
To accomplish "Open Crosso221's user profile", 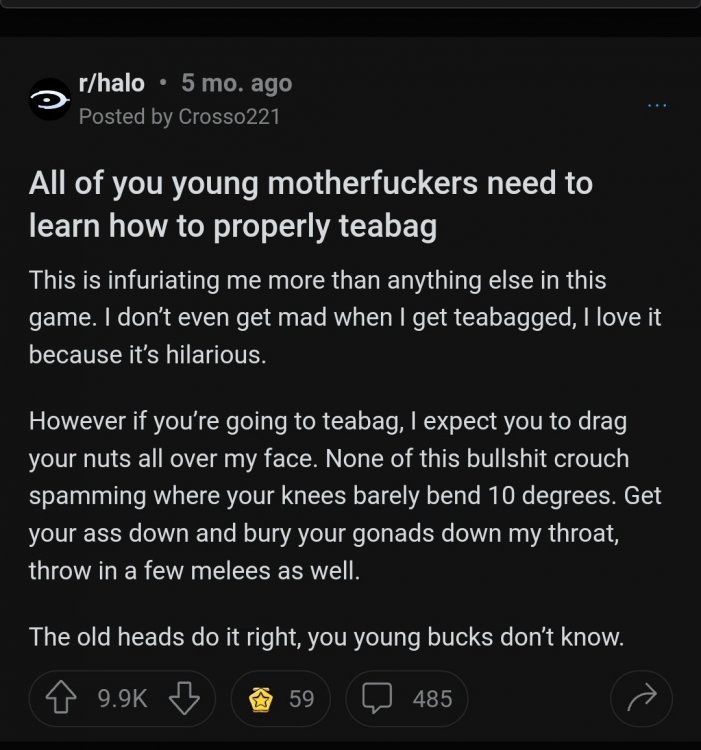I will (228, 117).
